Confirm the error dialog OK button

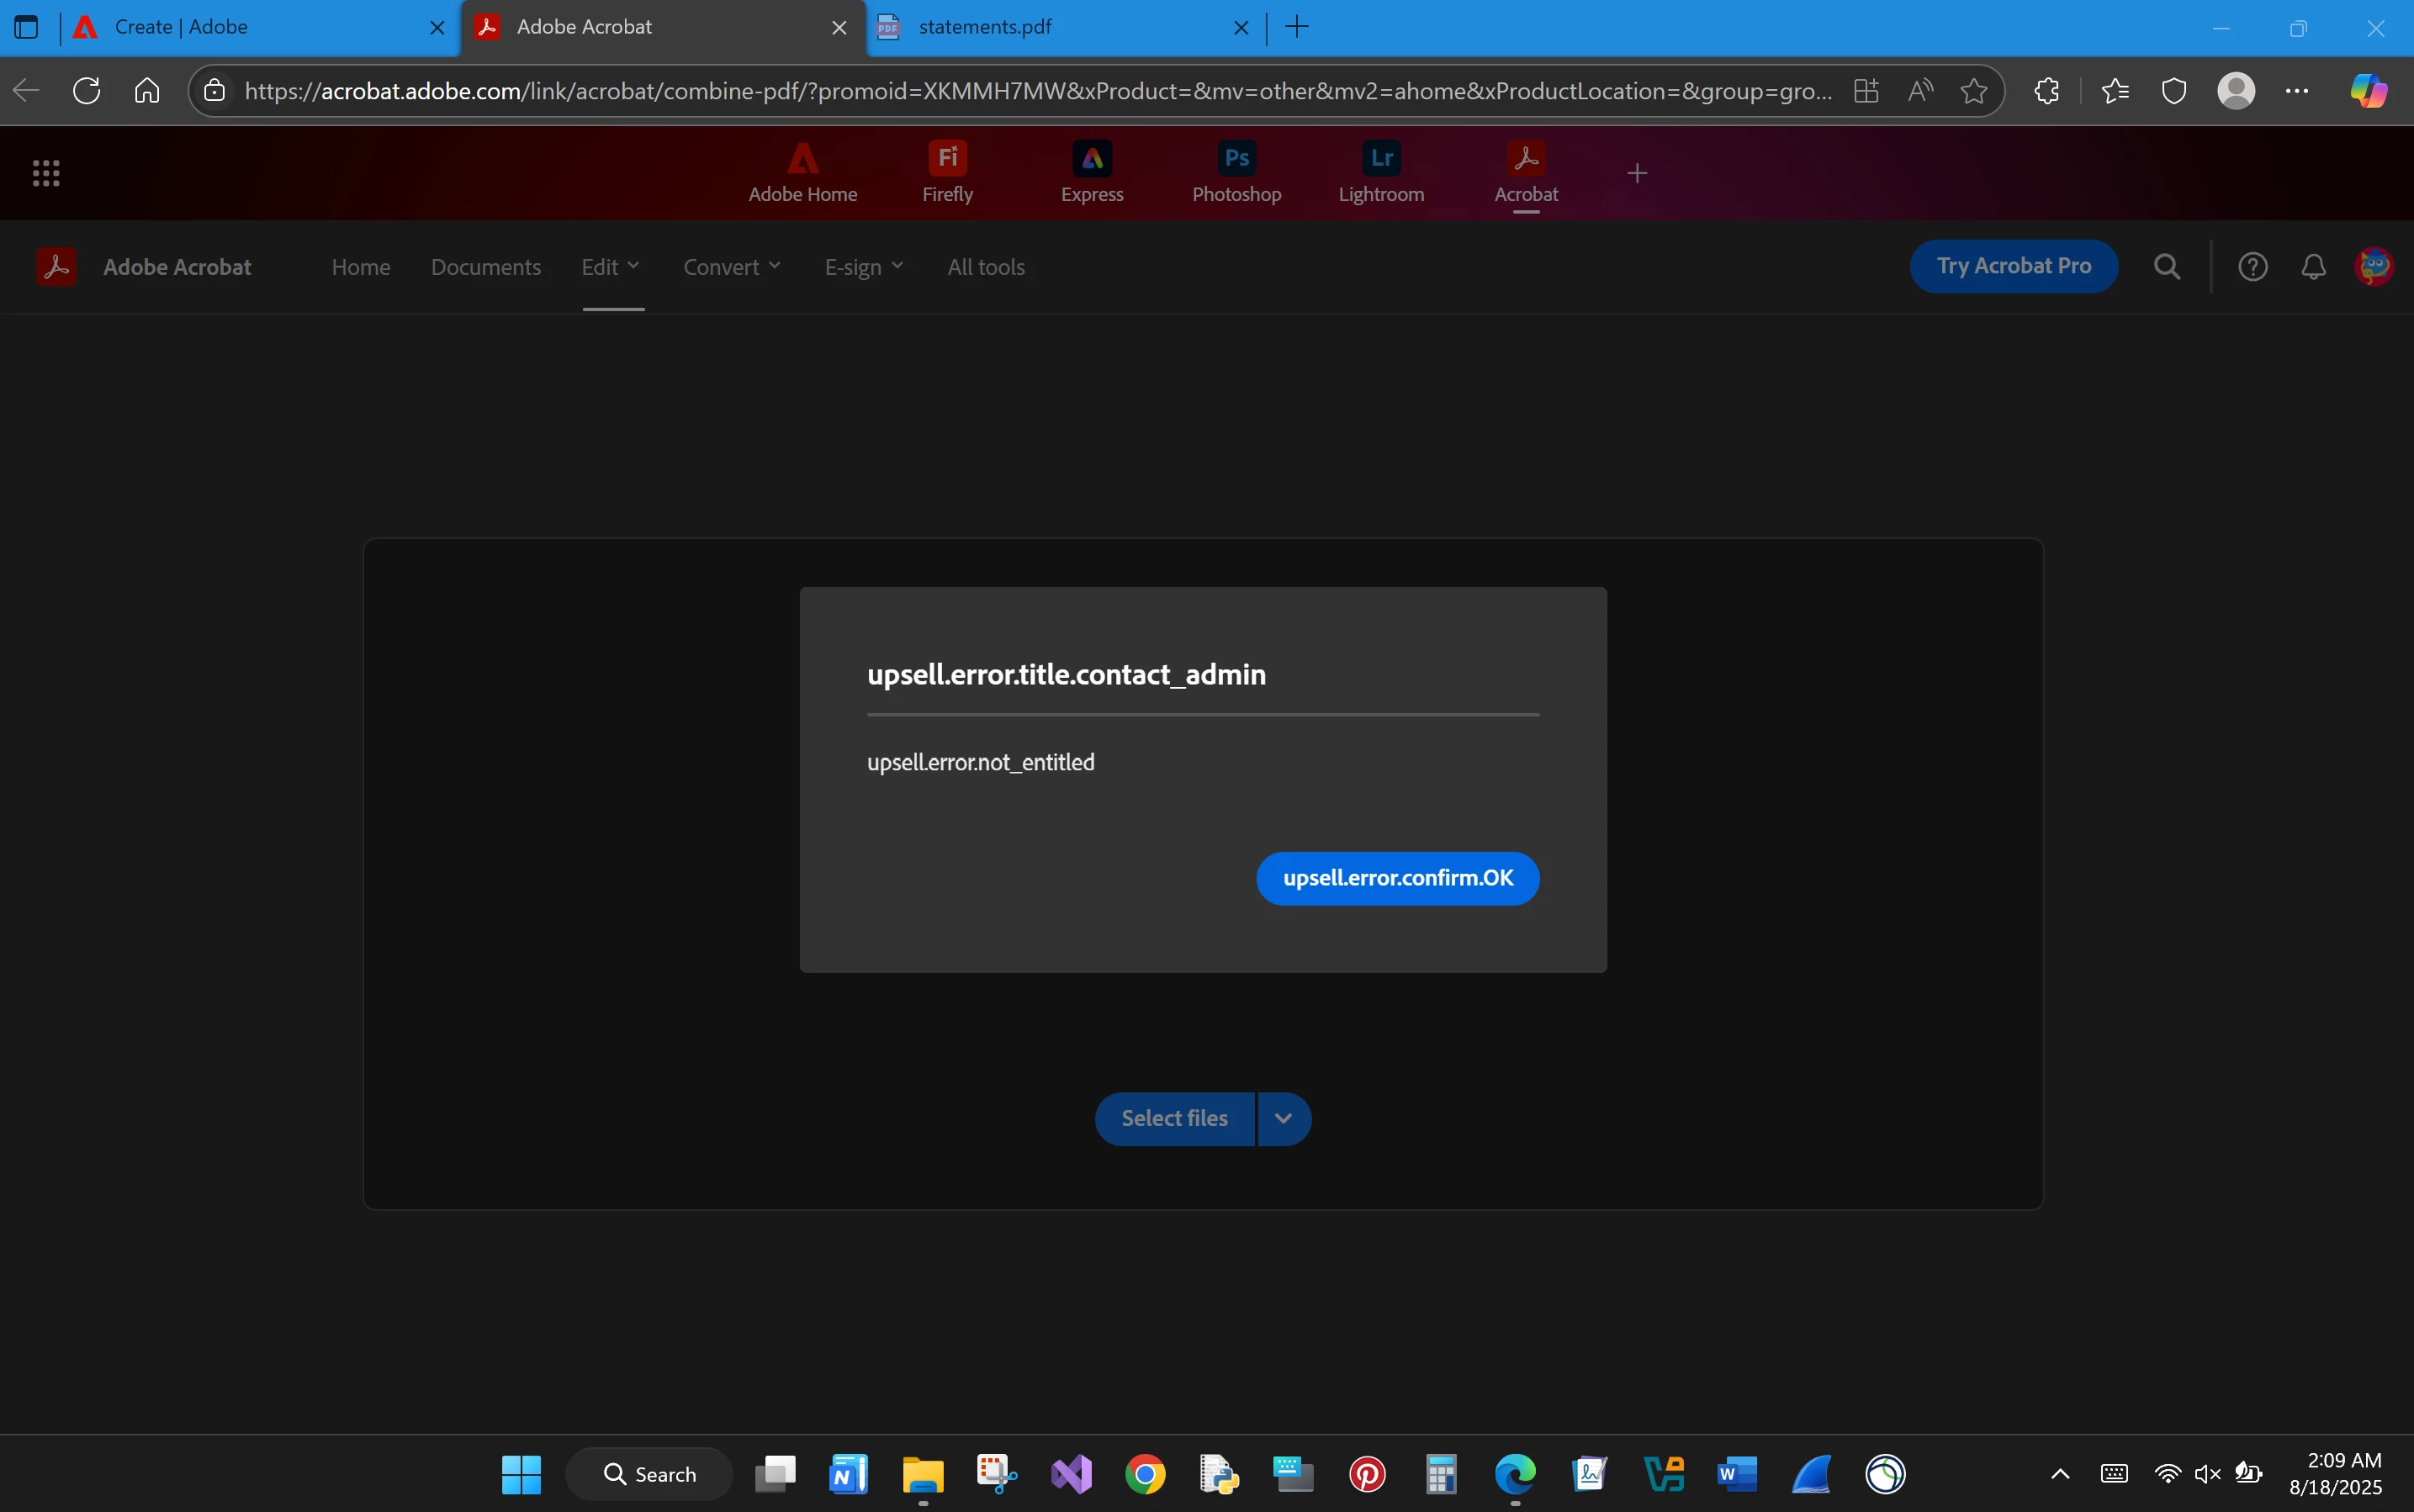coord(1397,878)
